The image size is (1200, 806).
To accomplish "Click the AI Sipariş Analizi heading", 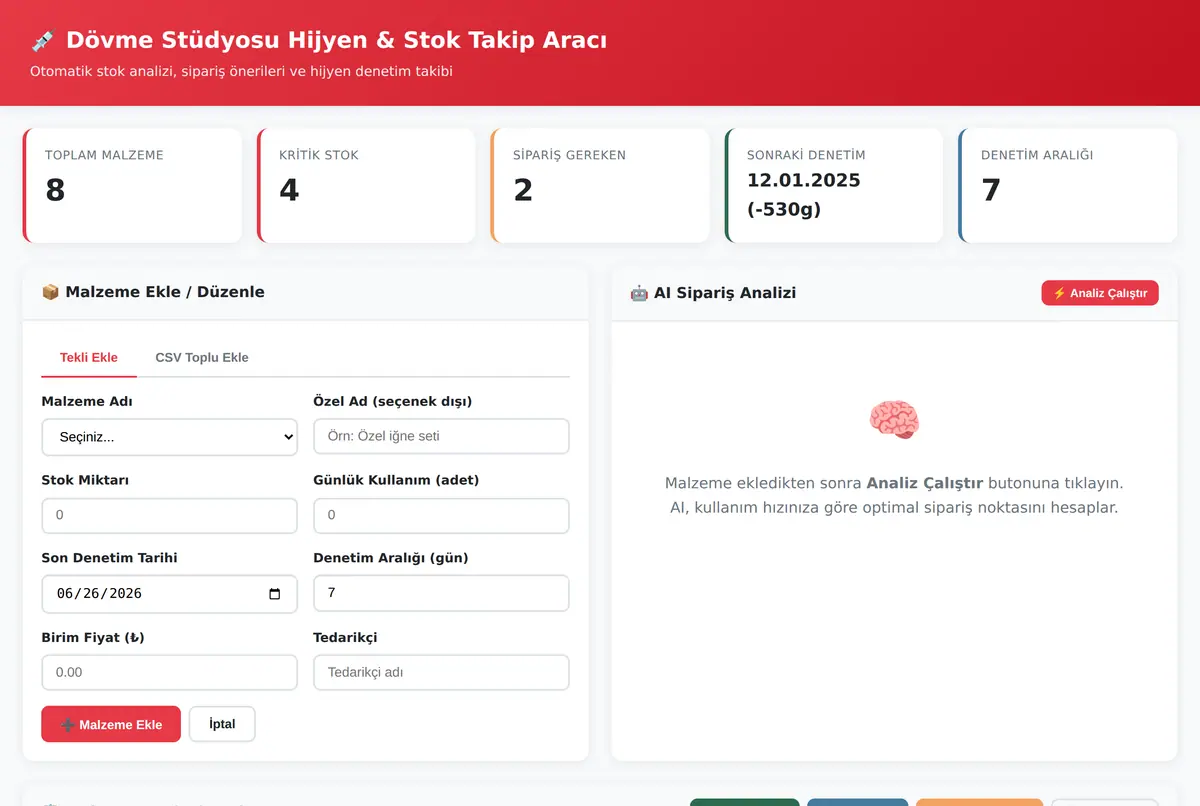I will tap(725, 293).
